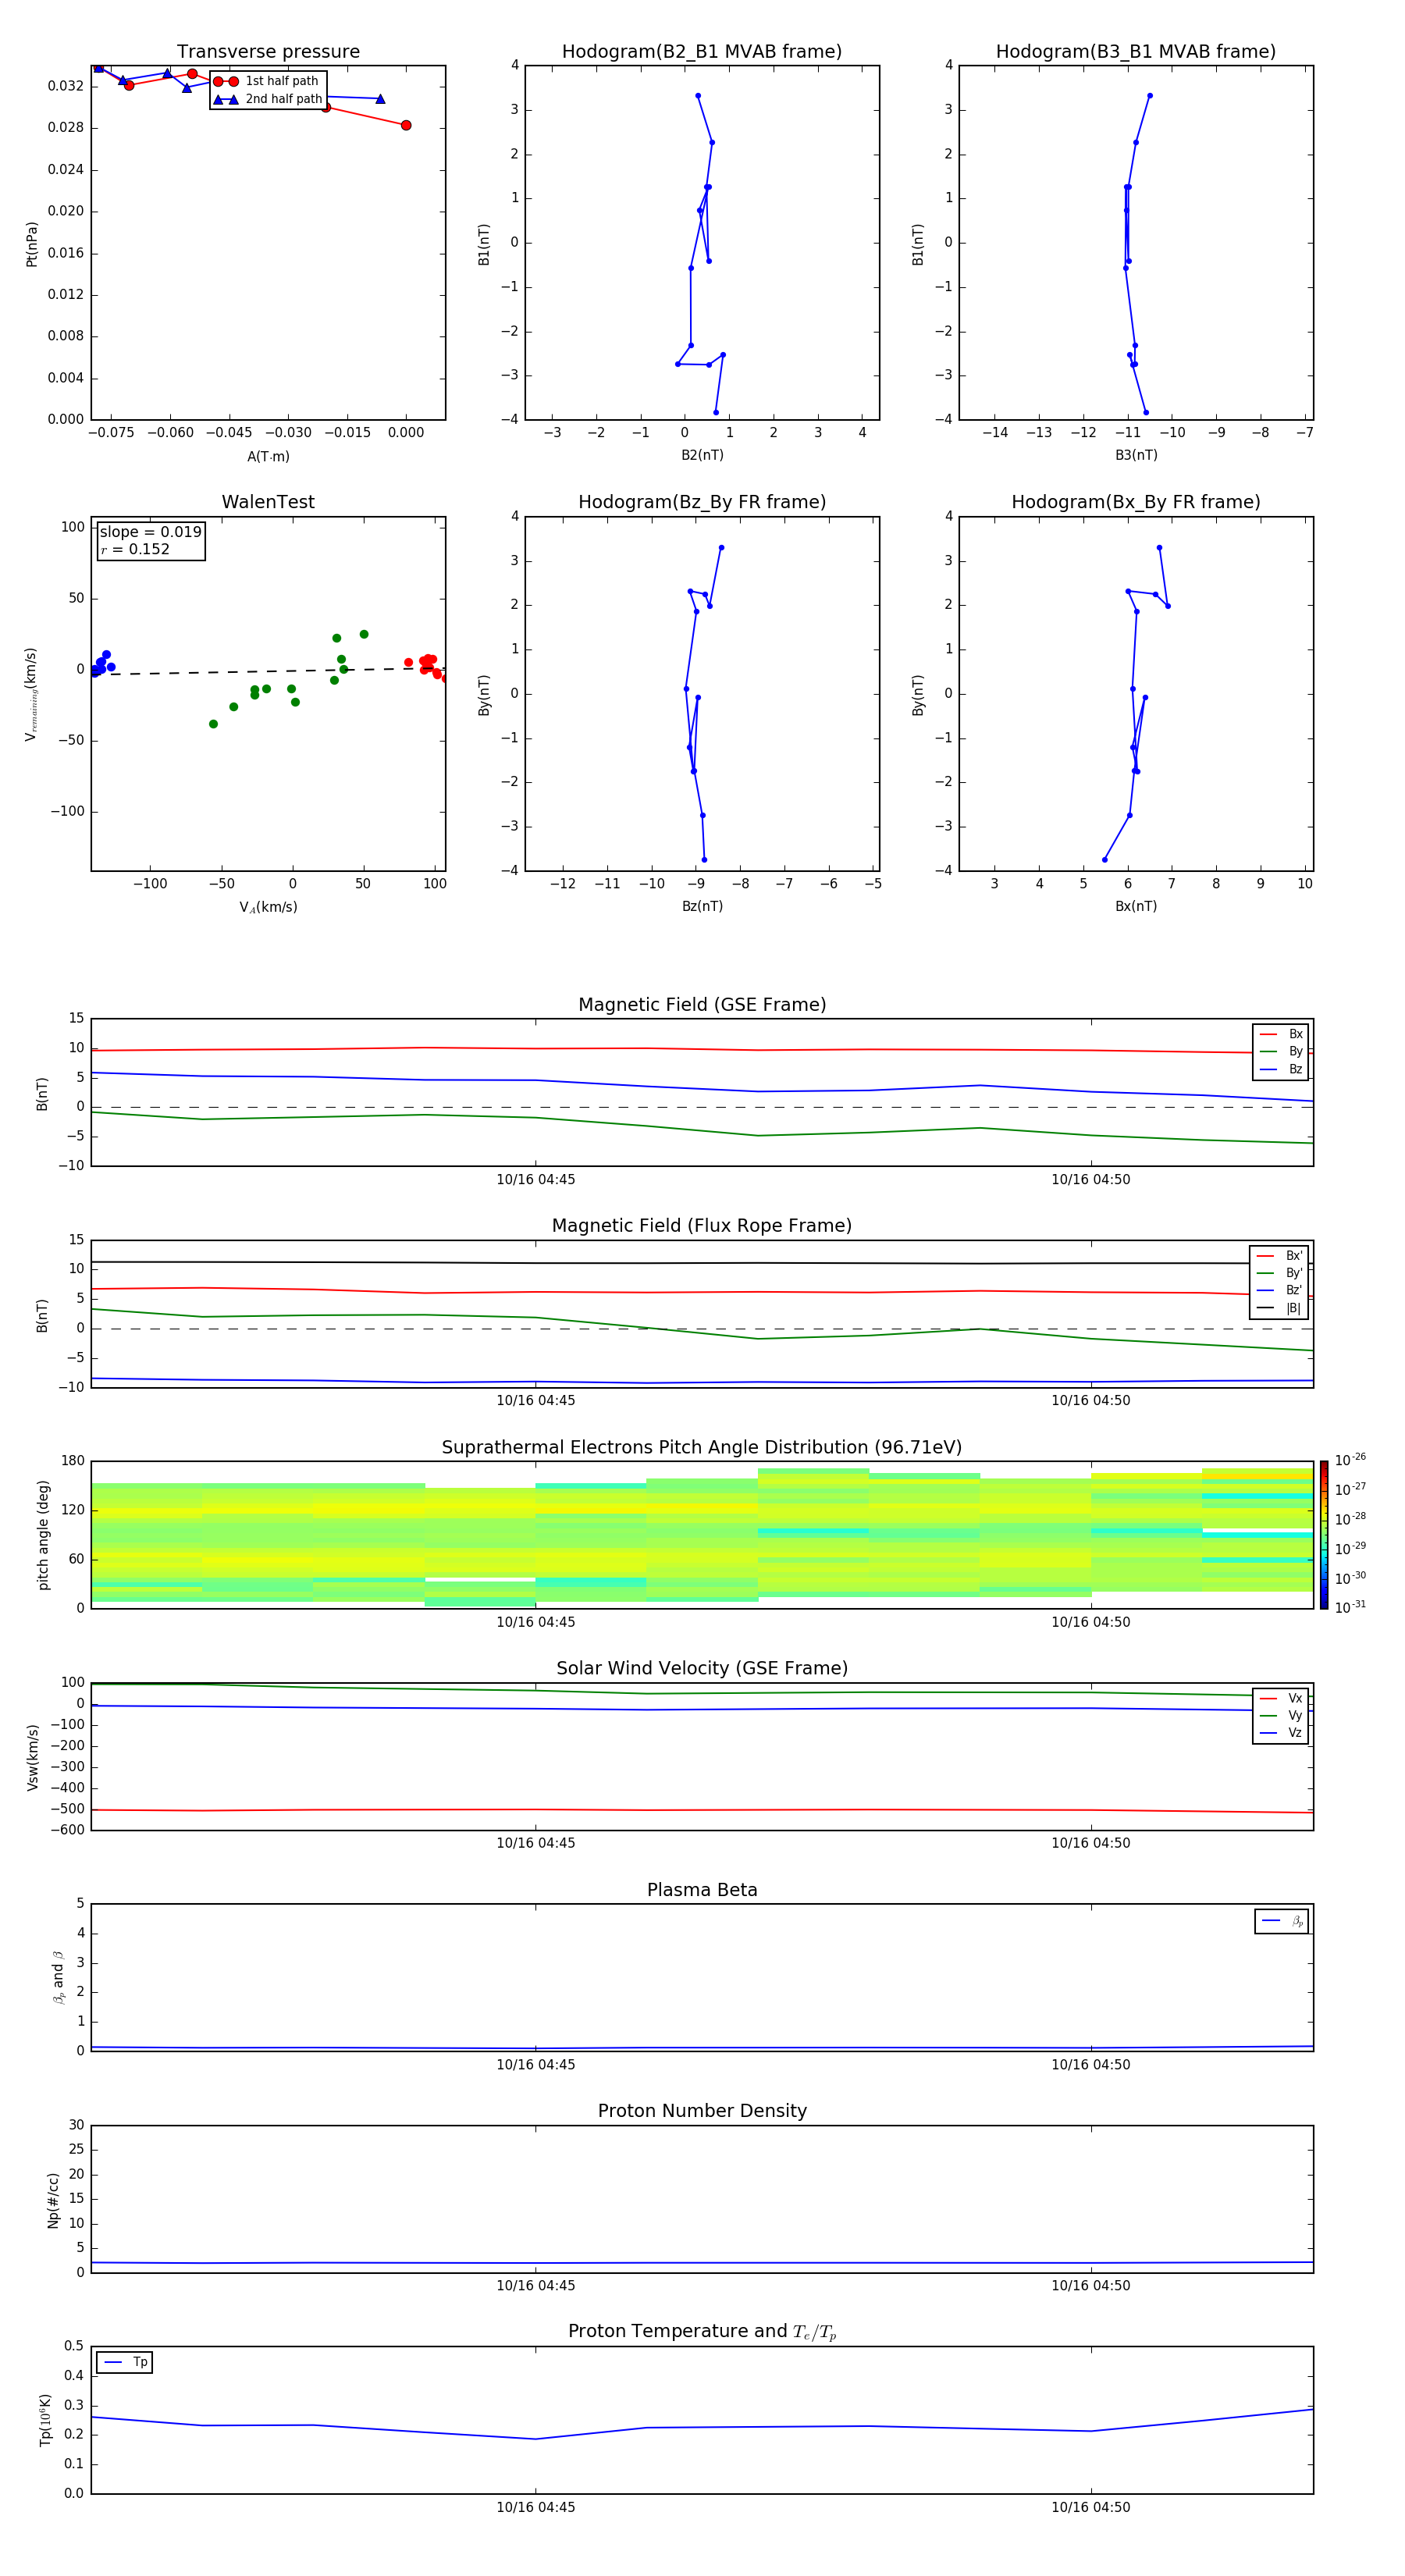This screenshot has width=1405, height=2576.
Task: Click the 'Transverse pressure' plot title
Action: (268, 52)
